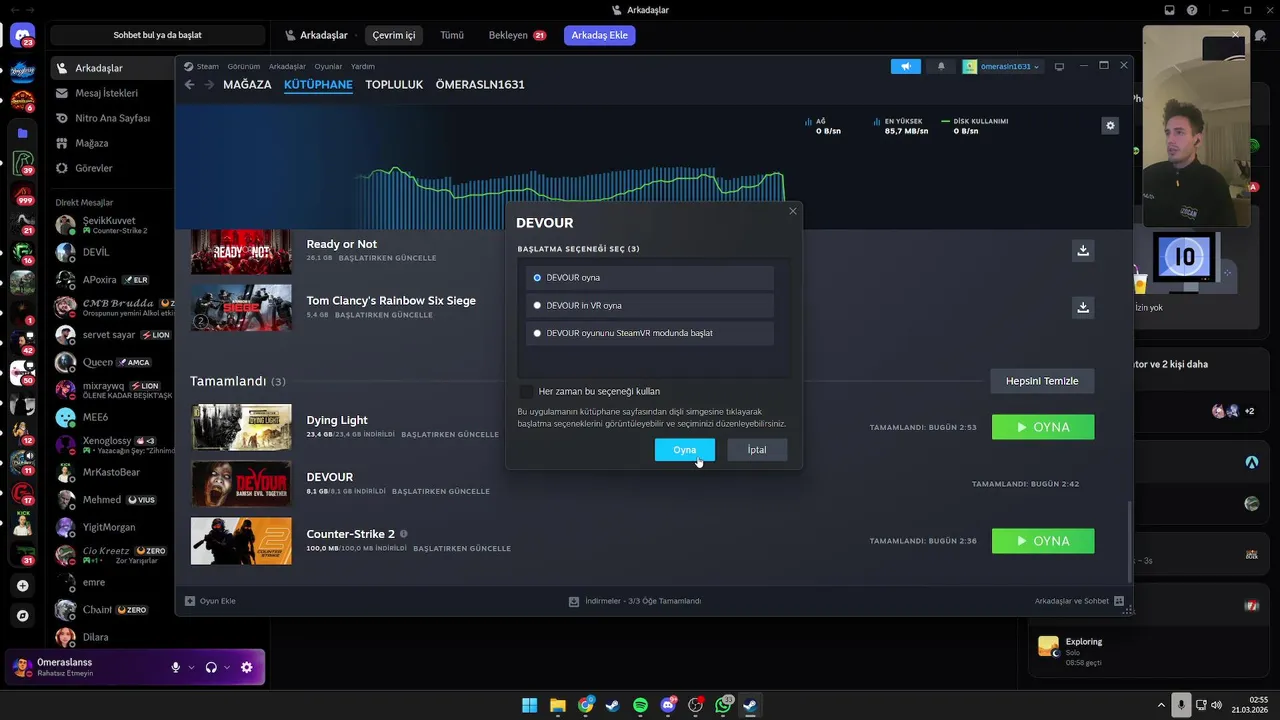Click the Arkadaş Ekle button in Discord
Viewport: 1280px width, 720px height.
click(600, 35)
